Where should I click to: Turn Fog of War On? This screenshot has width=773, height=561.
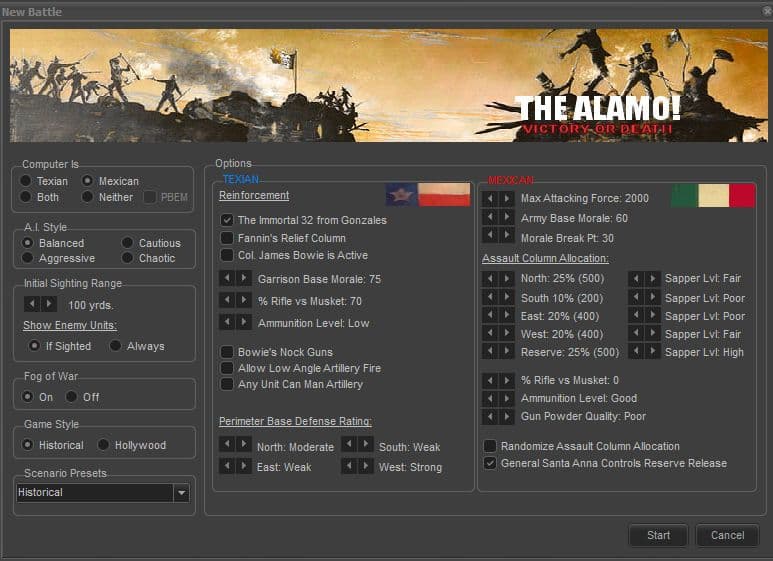click(x=28, y=396)
